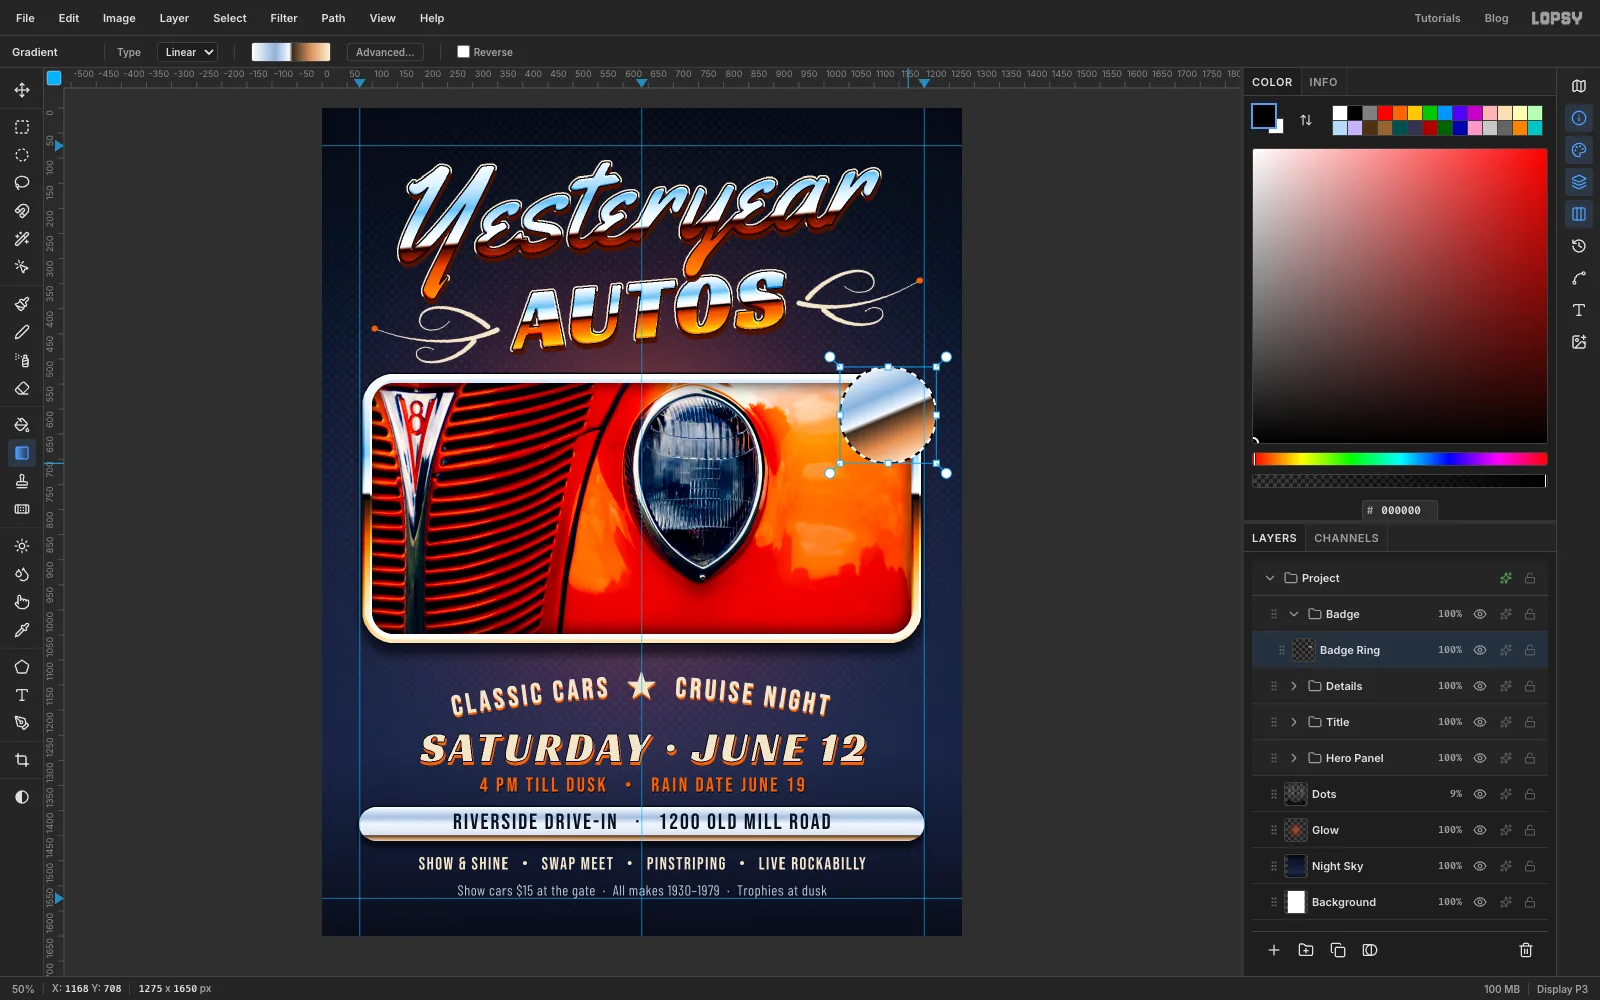This screenshot has height=1000, width=1600.
Task: Swap foreground and background colors
Action: 1306,120
